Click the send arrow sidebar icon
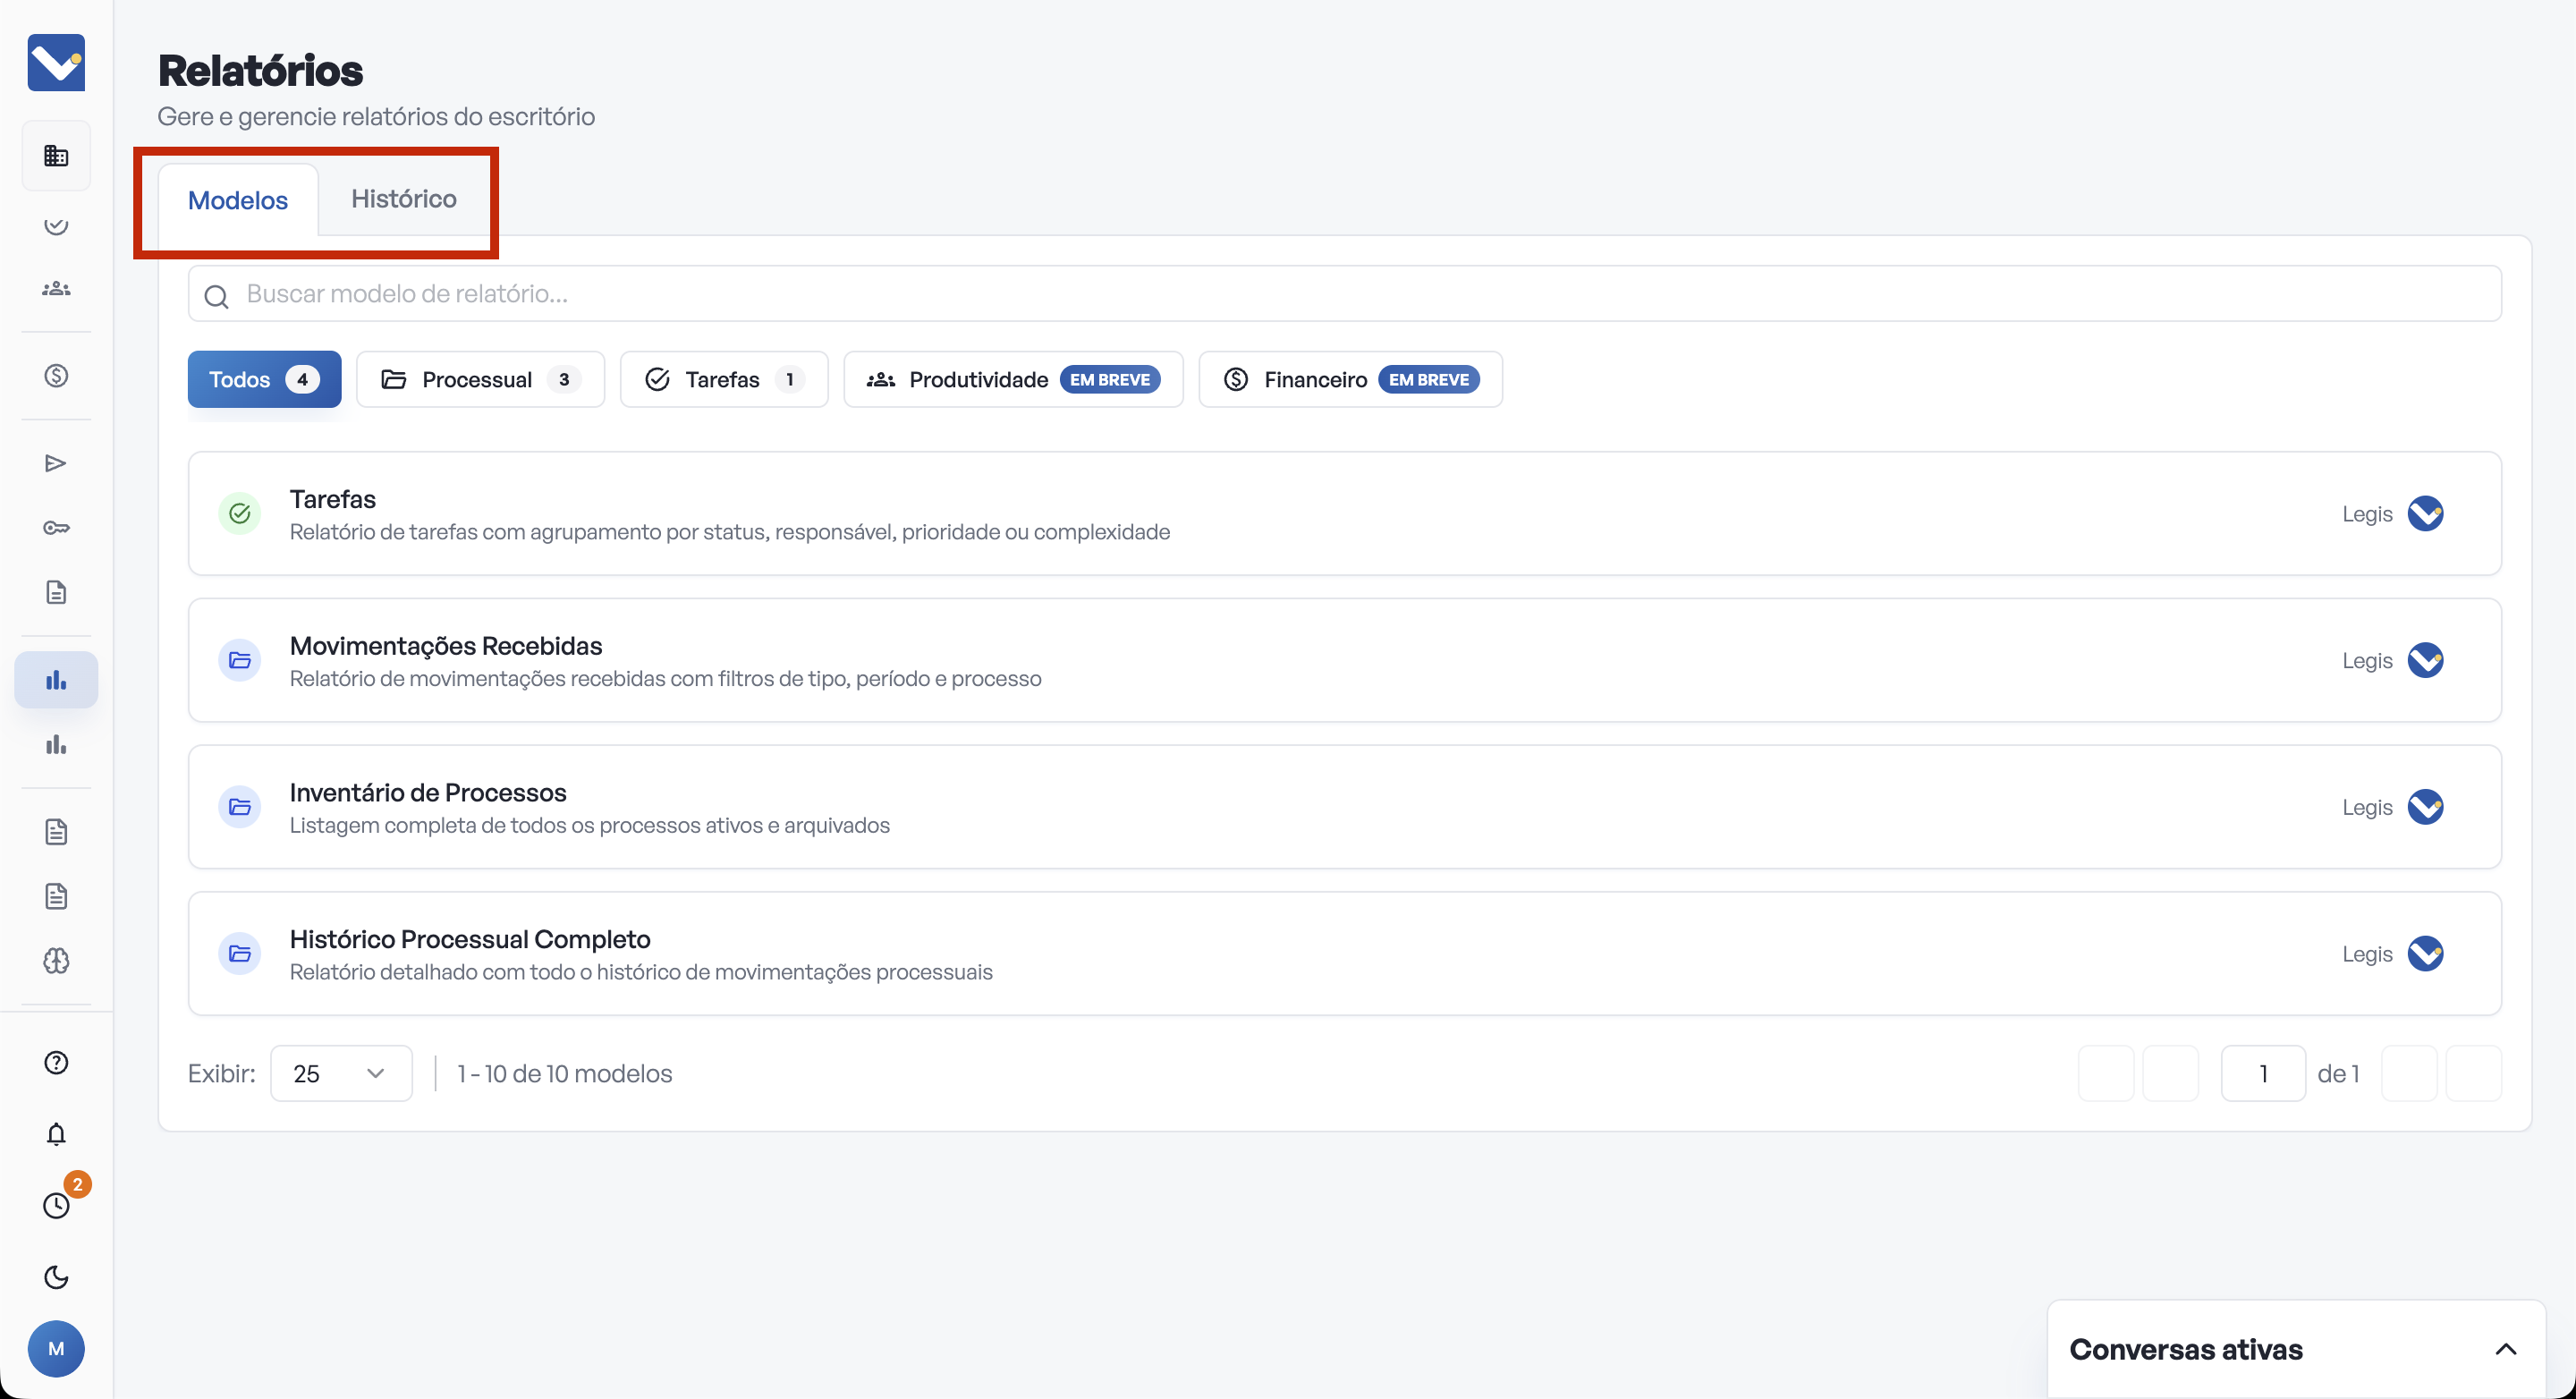This screenshot has width=2576, height=1399. pyautogui.click(x=56, y=463)
